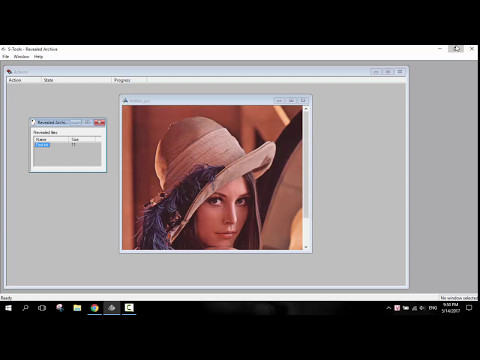Click the S-Tools taskbar icon
The height and width of the screenshot is (360, 480).
click(x=112, y=308)
